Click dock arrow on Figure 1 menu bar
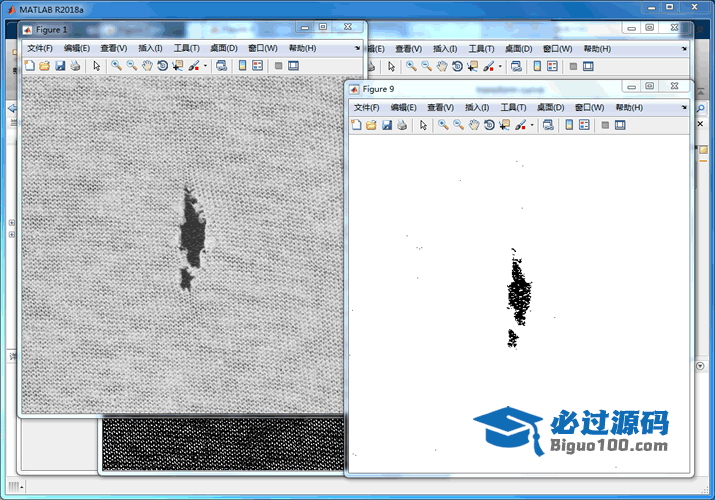Screen dimensions: 715x500 point(358,48)
